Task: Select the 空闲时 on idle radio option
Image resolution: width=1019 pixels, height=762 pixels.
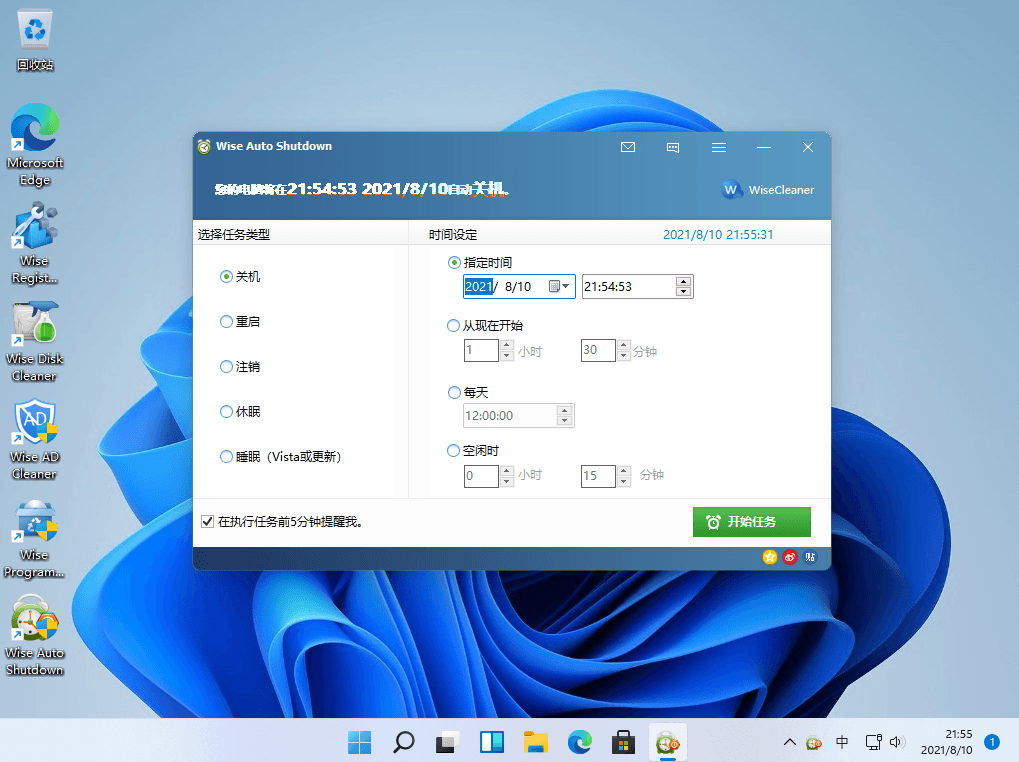Action: tap(473, 451)
